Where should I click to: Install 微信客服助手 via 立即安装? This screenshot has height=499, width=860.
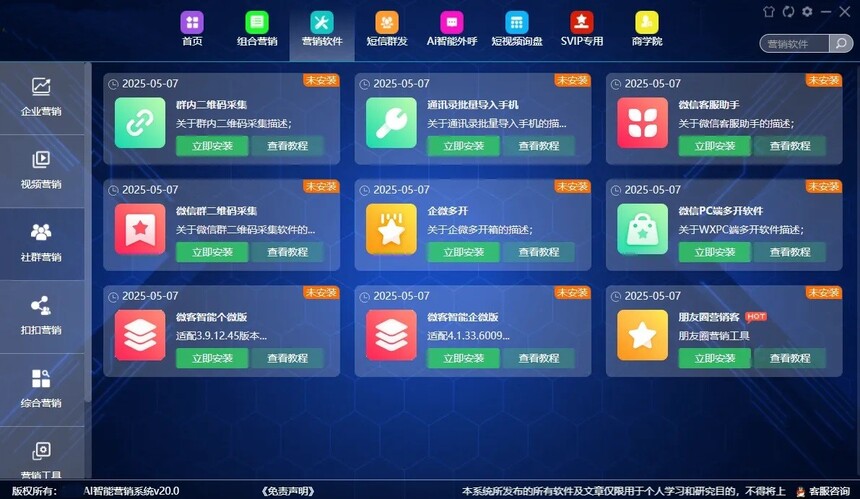tap(715, 146)
